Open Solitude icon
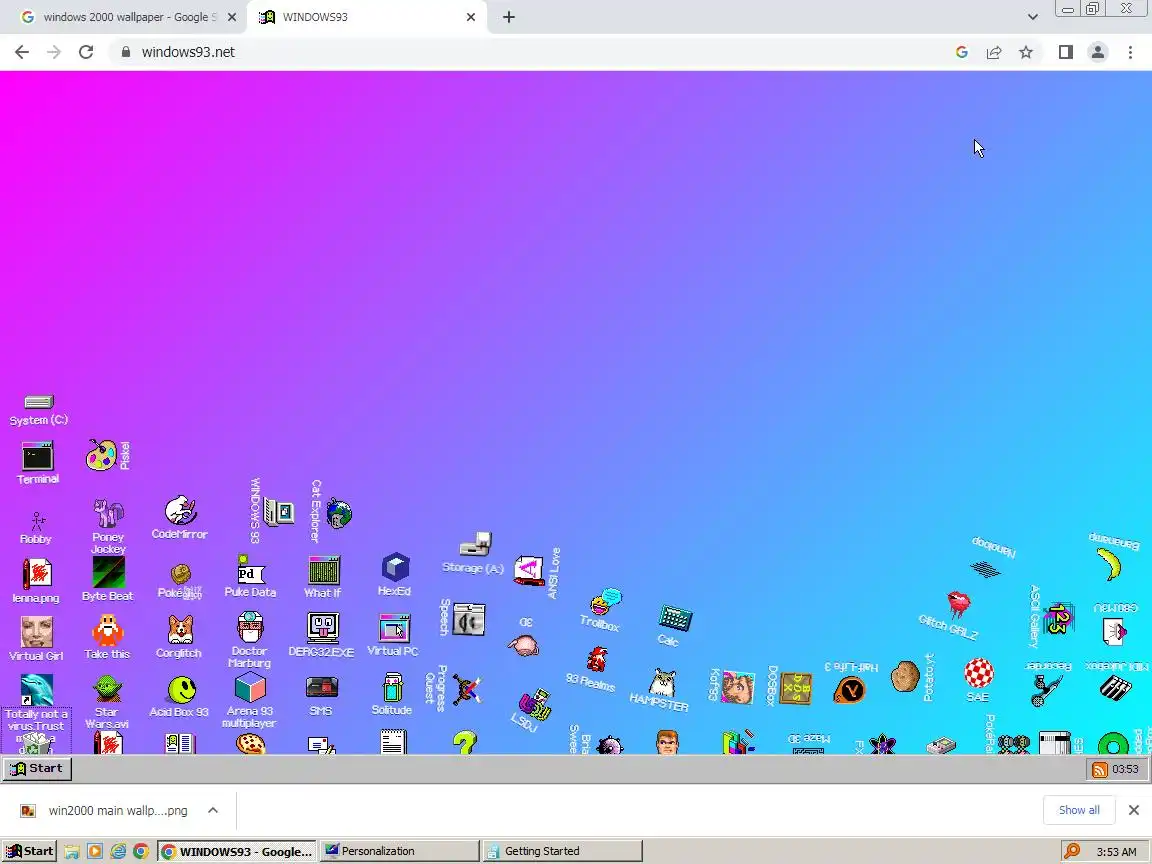 coord(393,688)
